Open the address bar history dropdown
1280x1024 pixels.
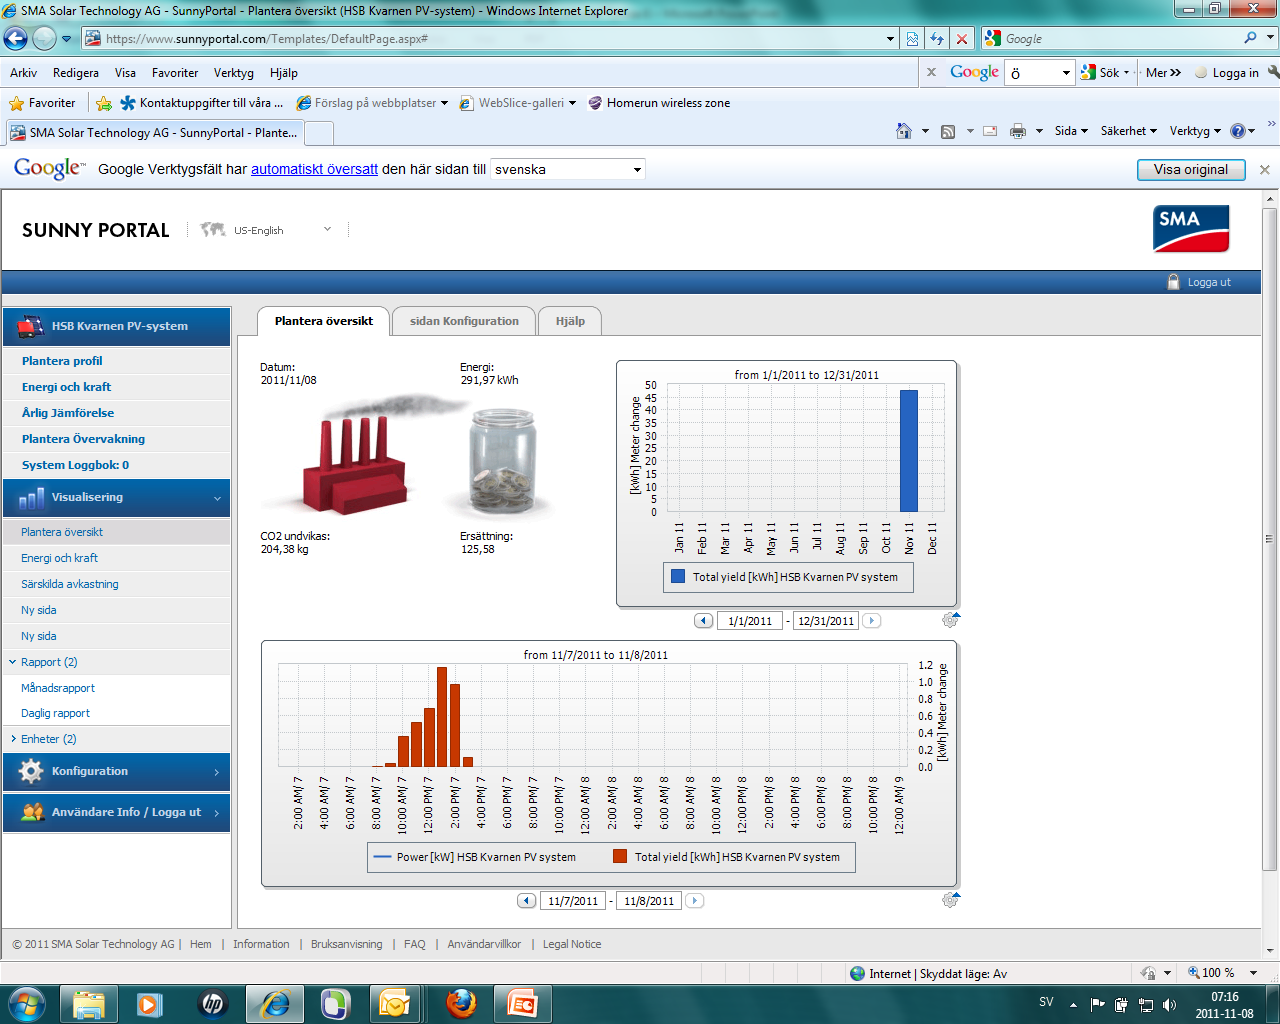pyautogui.click(x=890, y=39)
